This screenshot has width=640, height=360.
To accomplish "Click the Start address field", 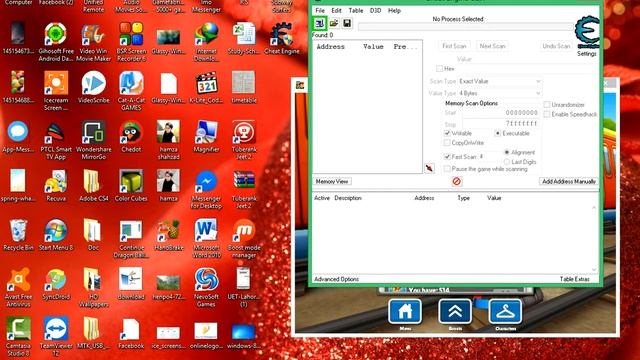I will [500, 113].
